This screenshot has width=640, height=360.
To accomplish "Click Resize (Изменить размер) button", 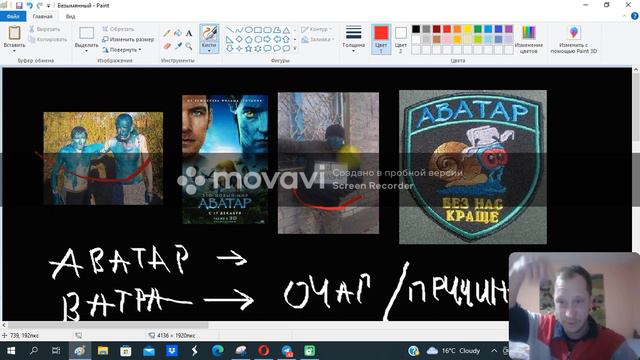I will [128, 39].
